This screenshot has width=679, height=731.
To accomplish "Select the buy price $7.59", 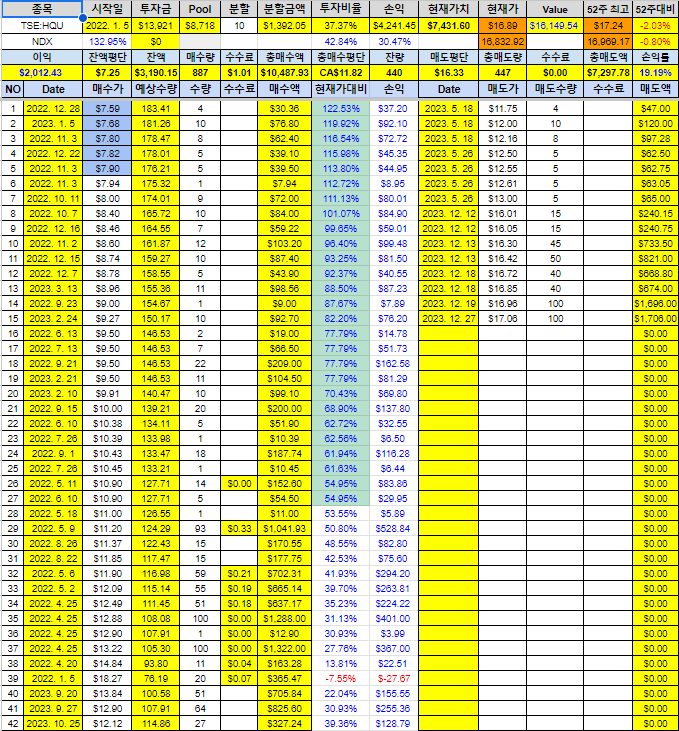I will tap(107, 109).
